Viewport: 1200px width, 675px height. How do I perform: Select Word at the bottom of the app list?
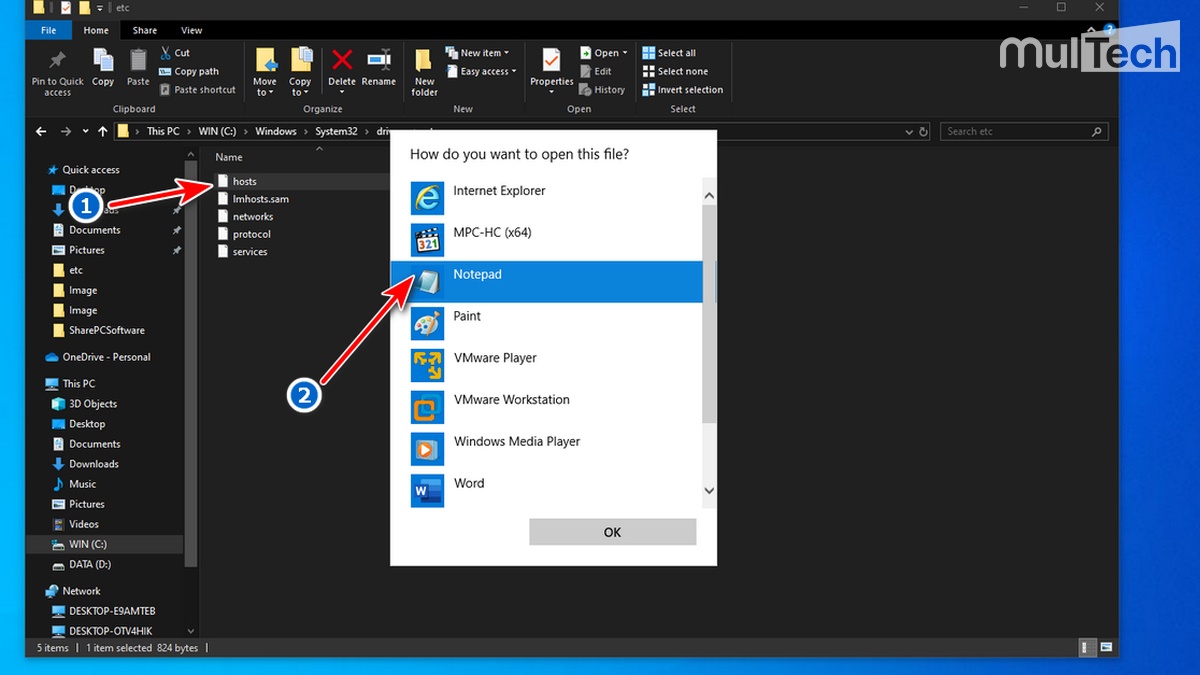tap(470, 482)
